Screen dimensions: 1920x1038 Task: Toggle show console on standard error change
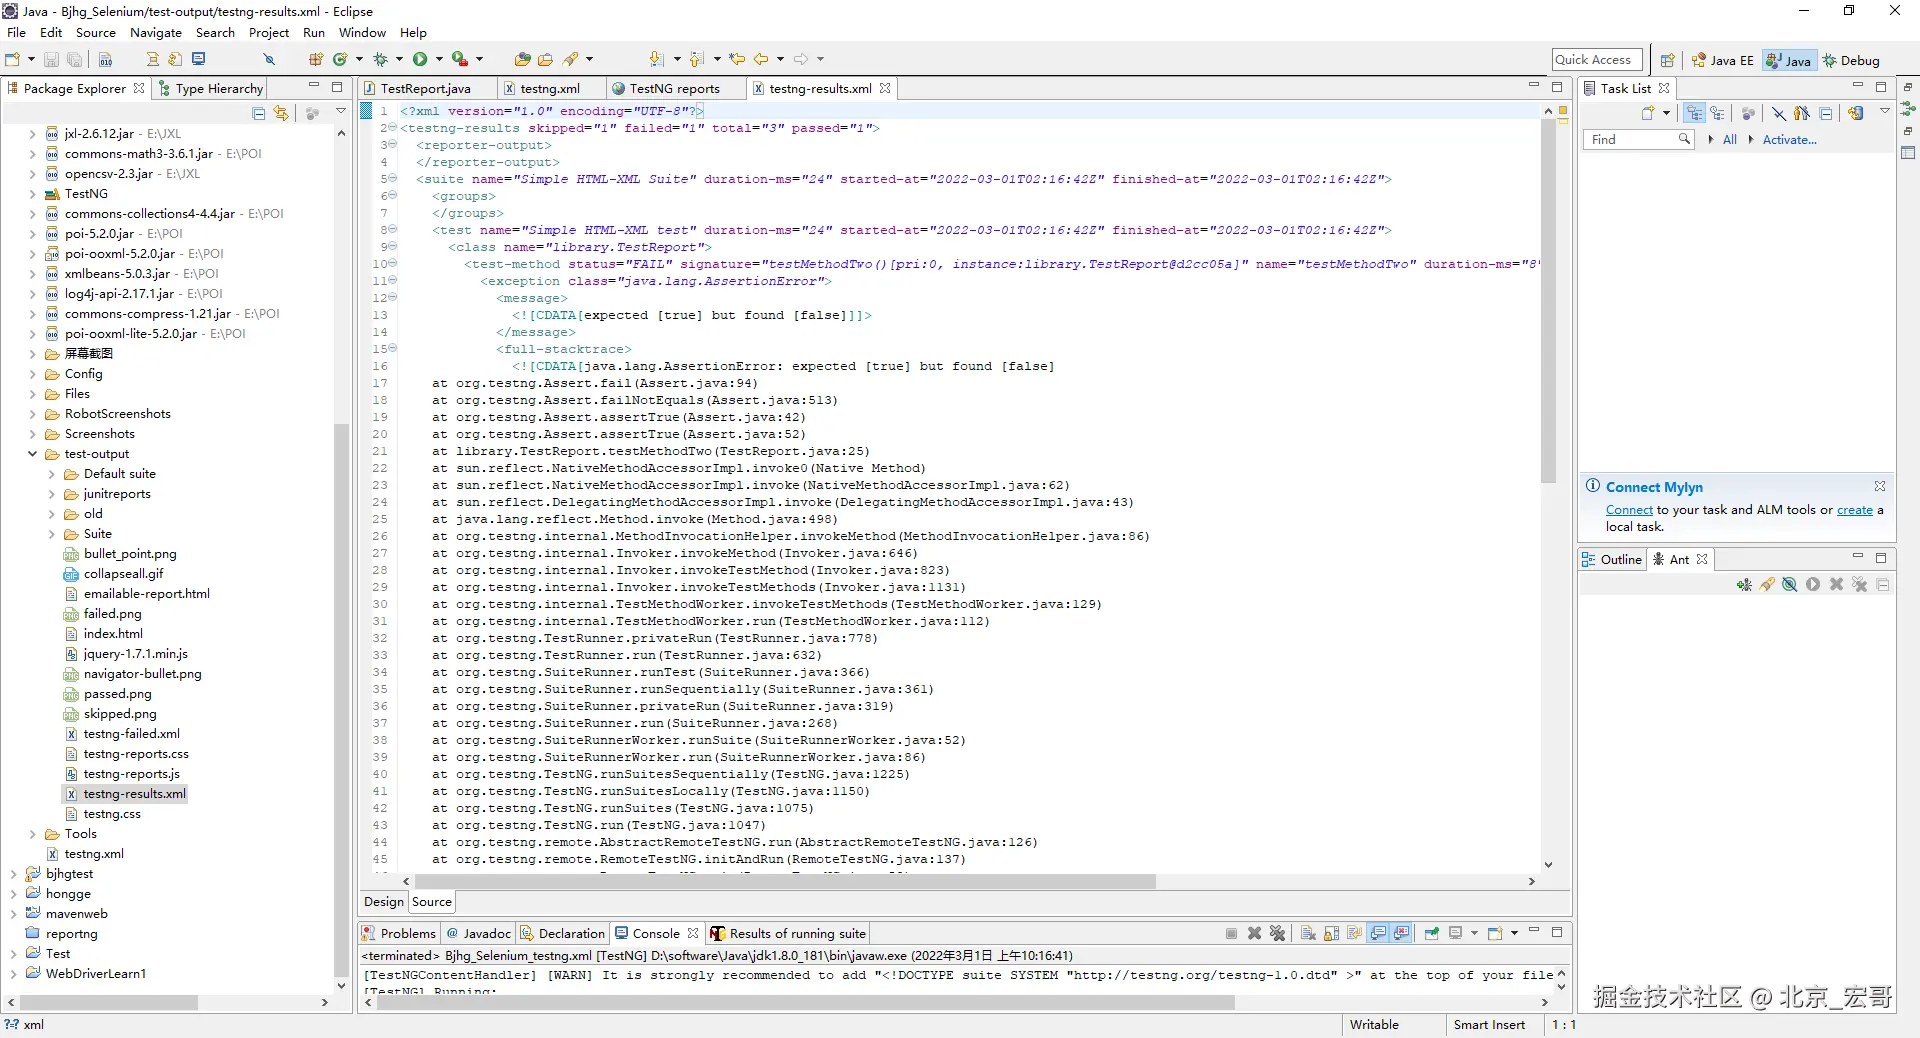click(1402, 933)
